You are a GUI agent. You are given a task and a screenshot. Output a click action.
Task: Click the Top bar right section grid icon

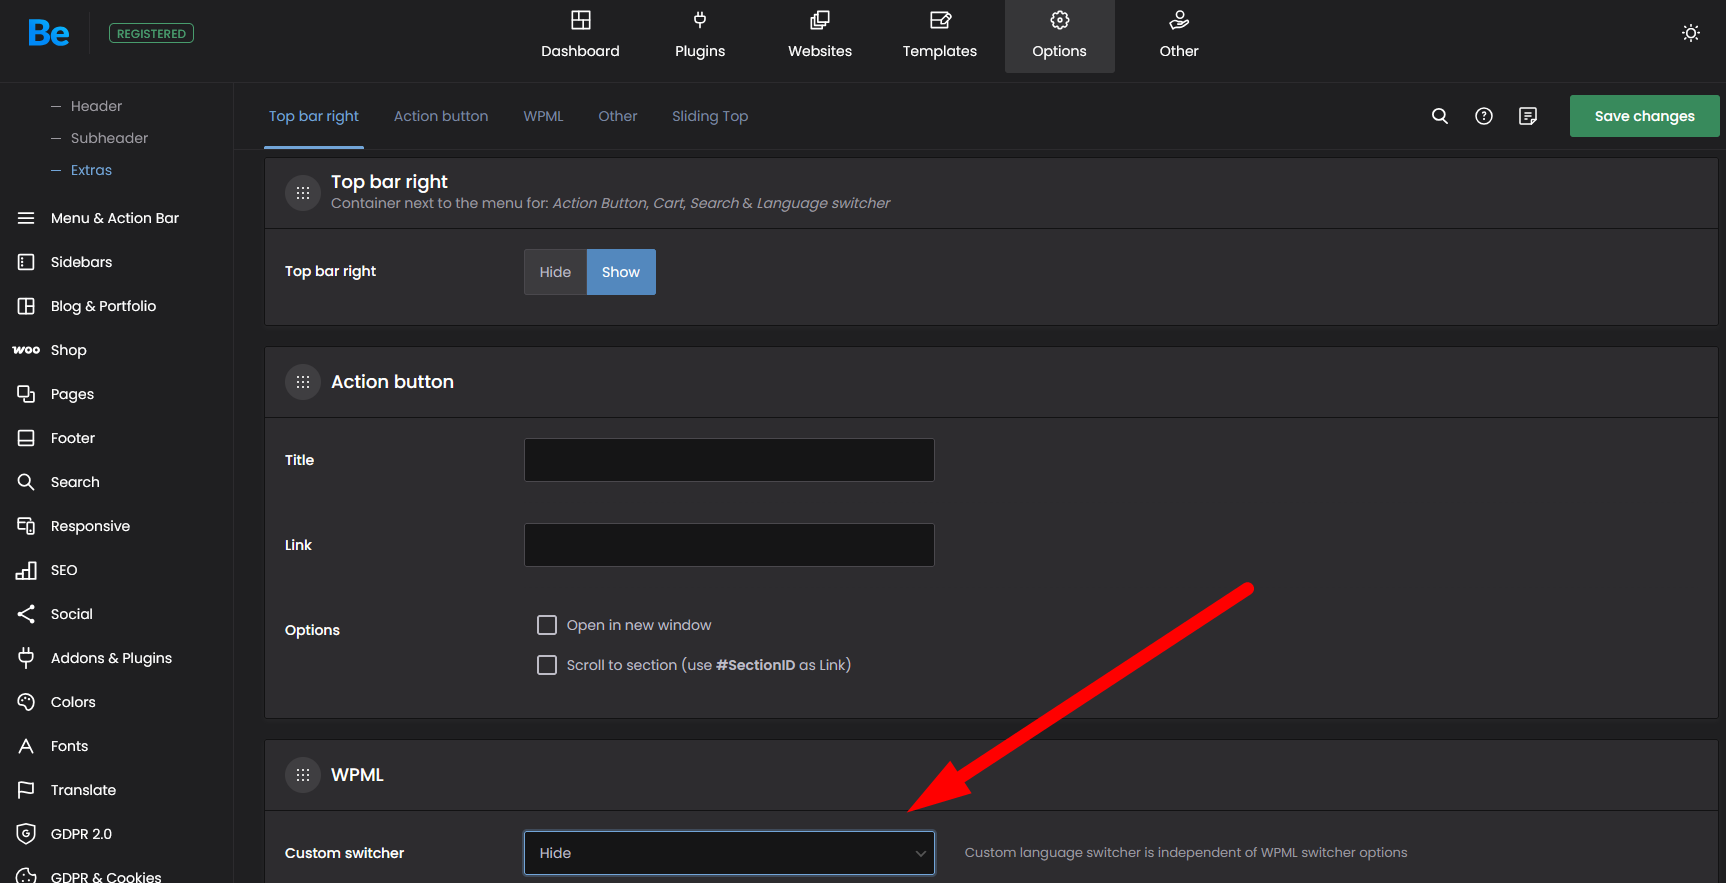tap(303, 193)
